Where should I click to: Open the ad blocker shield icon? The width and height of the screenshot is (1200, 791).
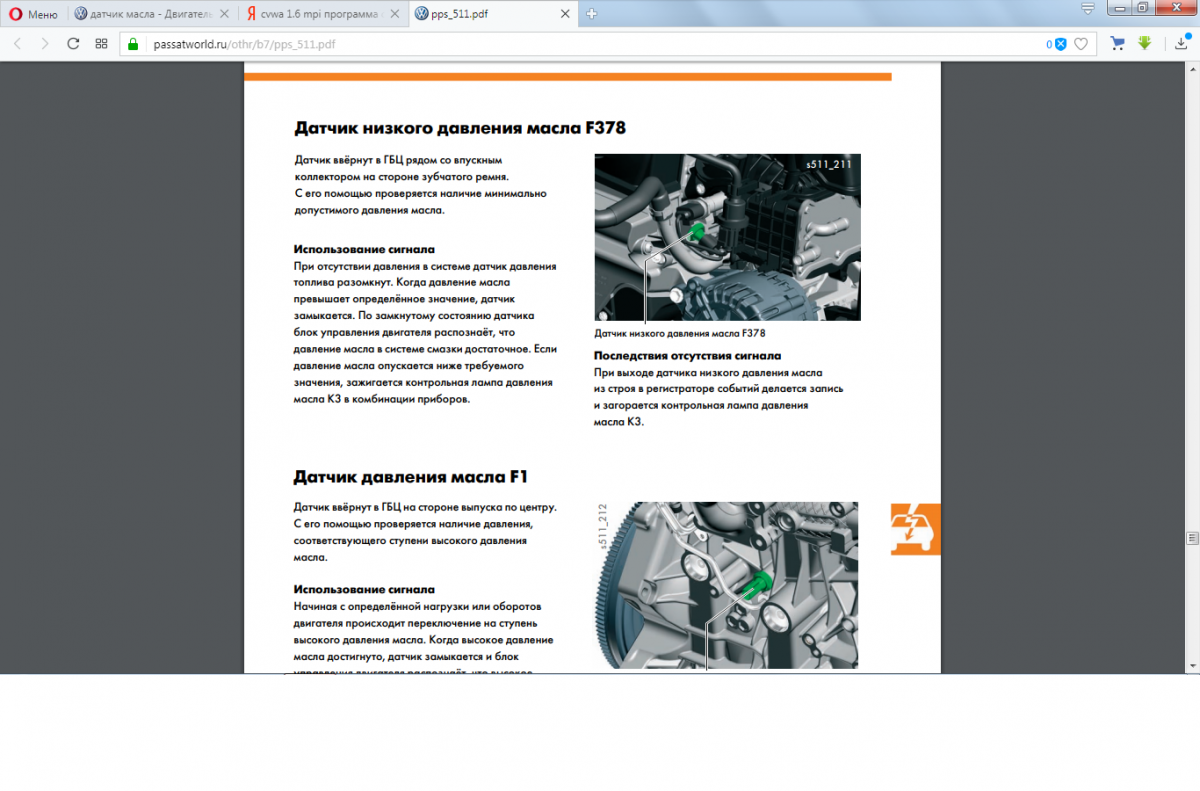point(1061,44)
